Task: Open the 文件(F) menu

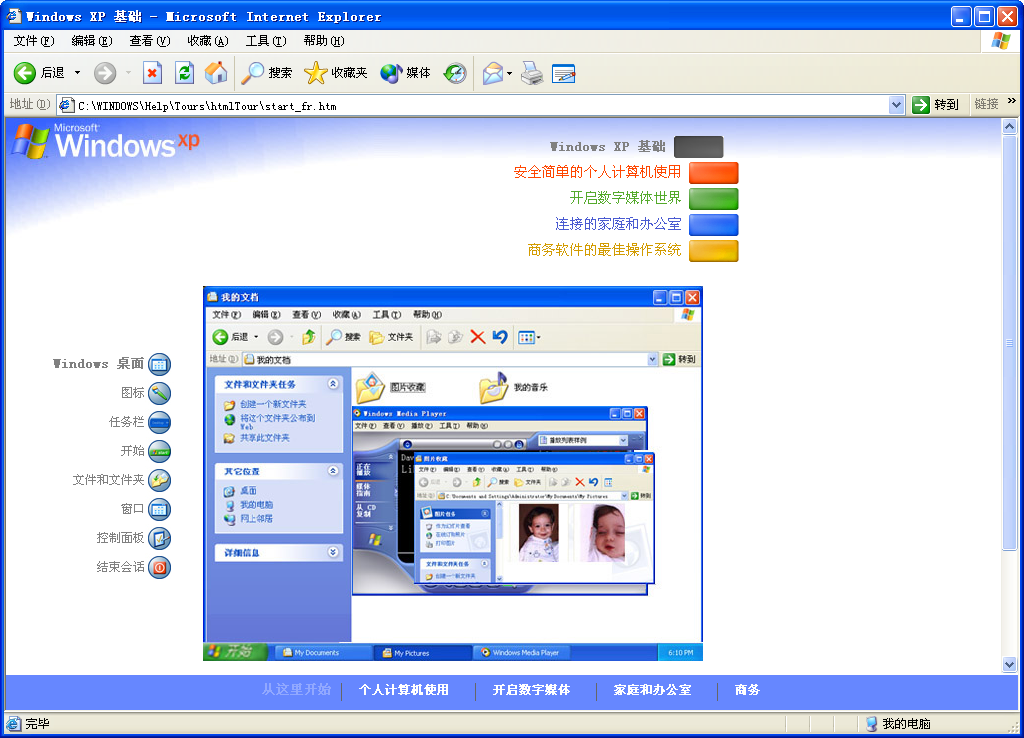Action: [x=34, y=40]
